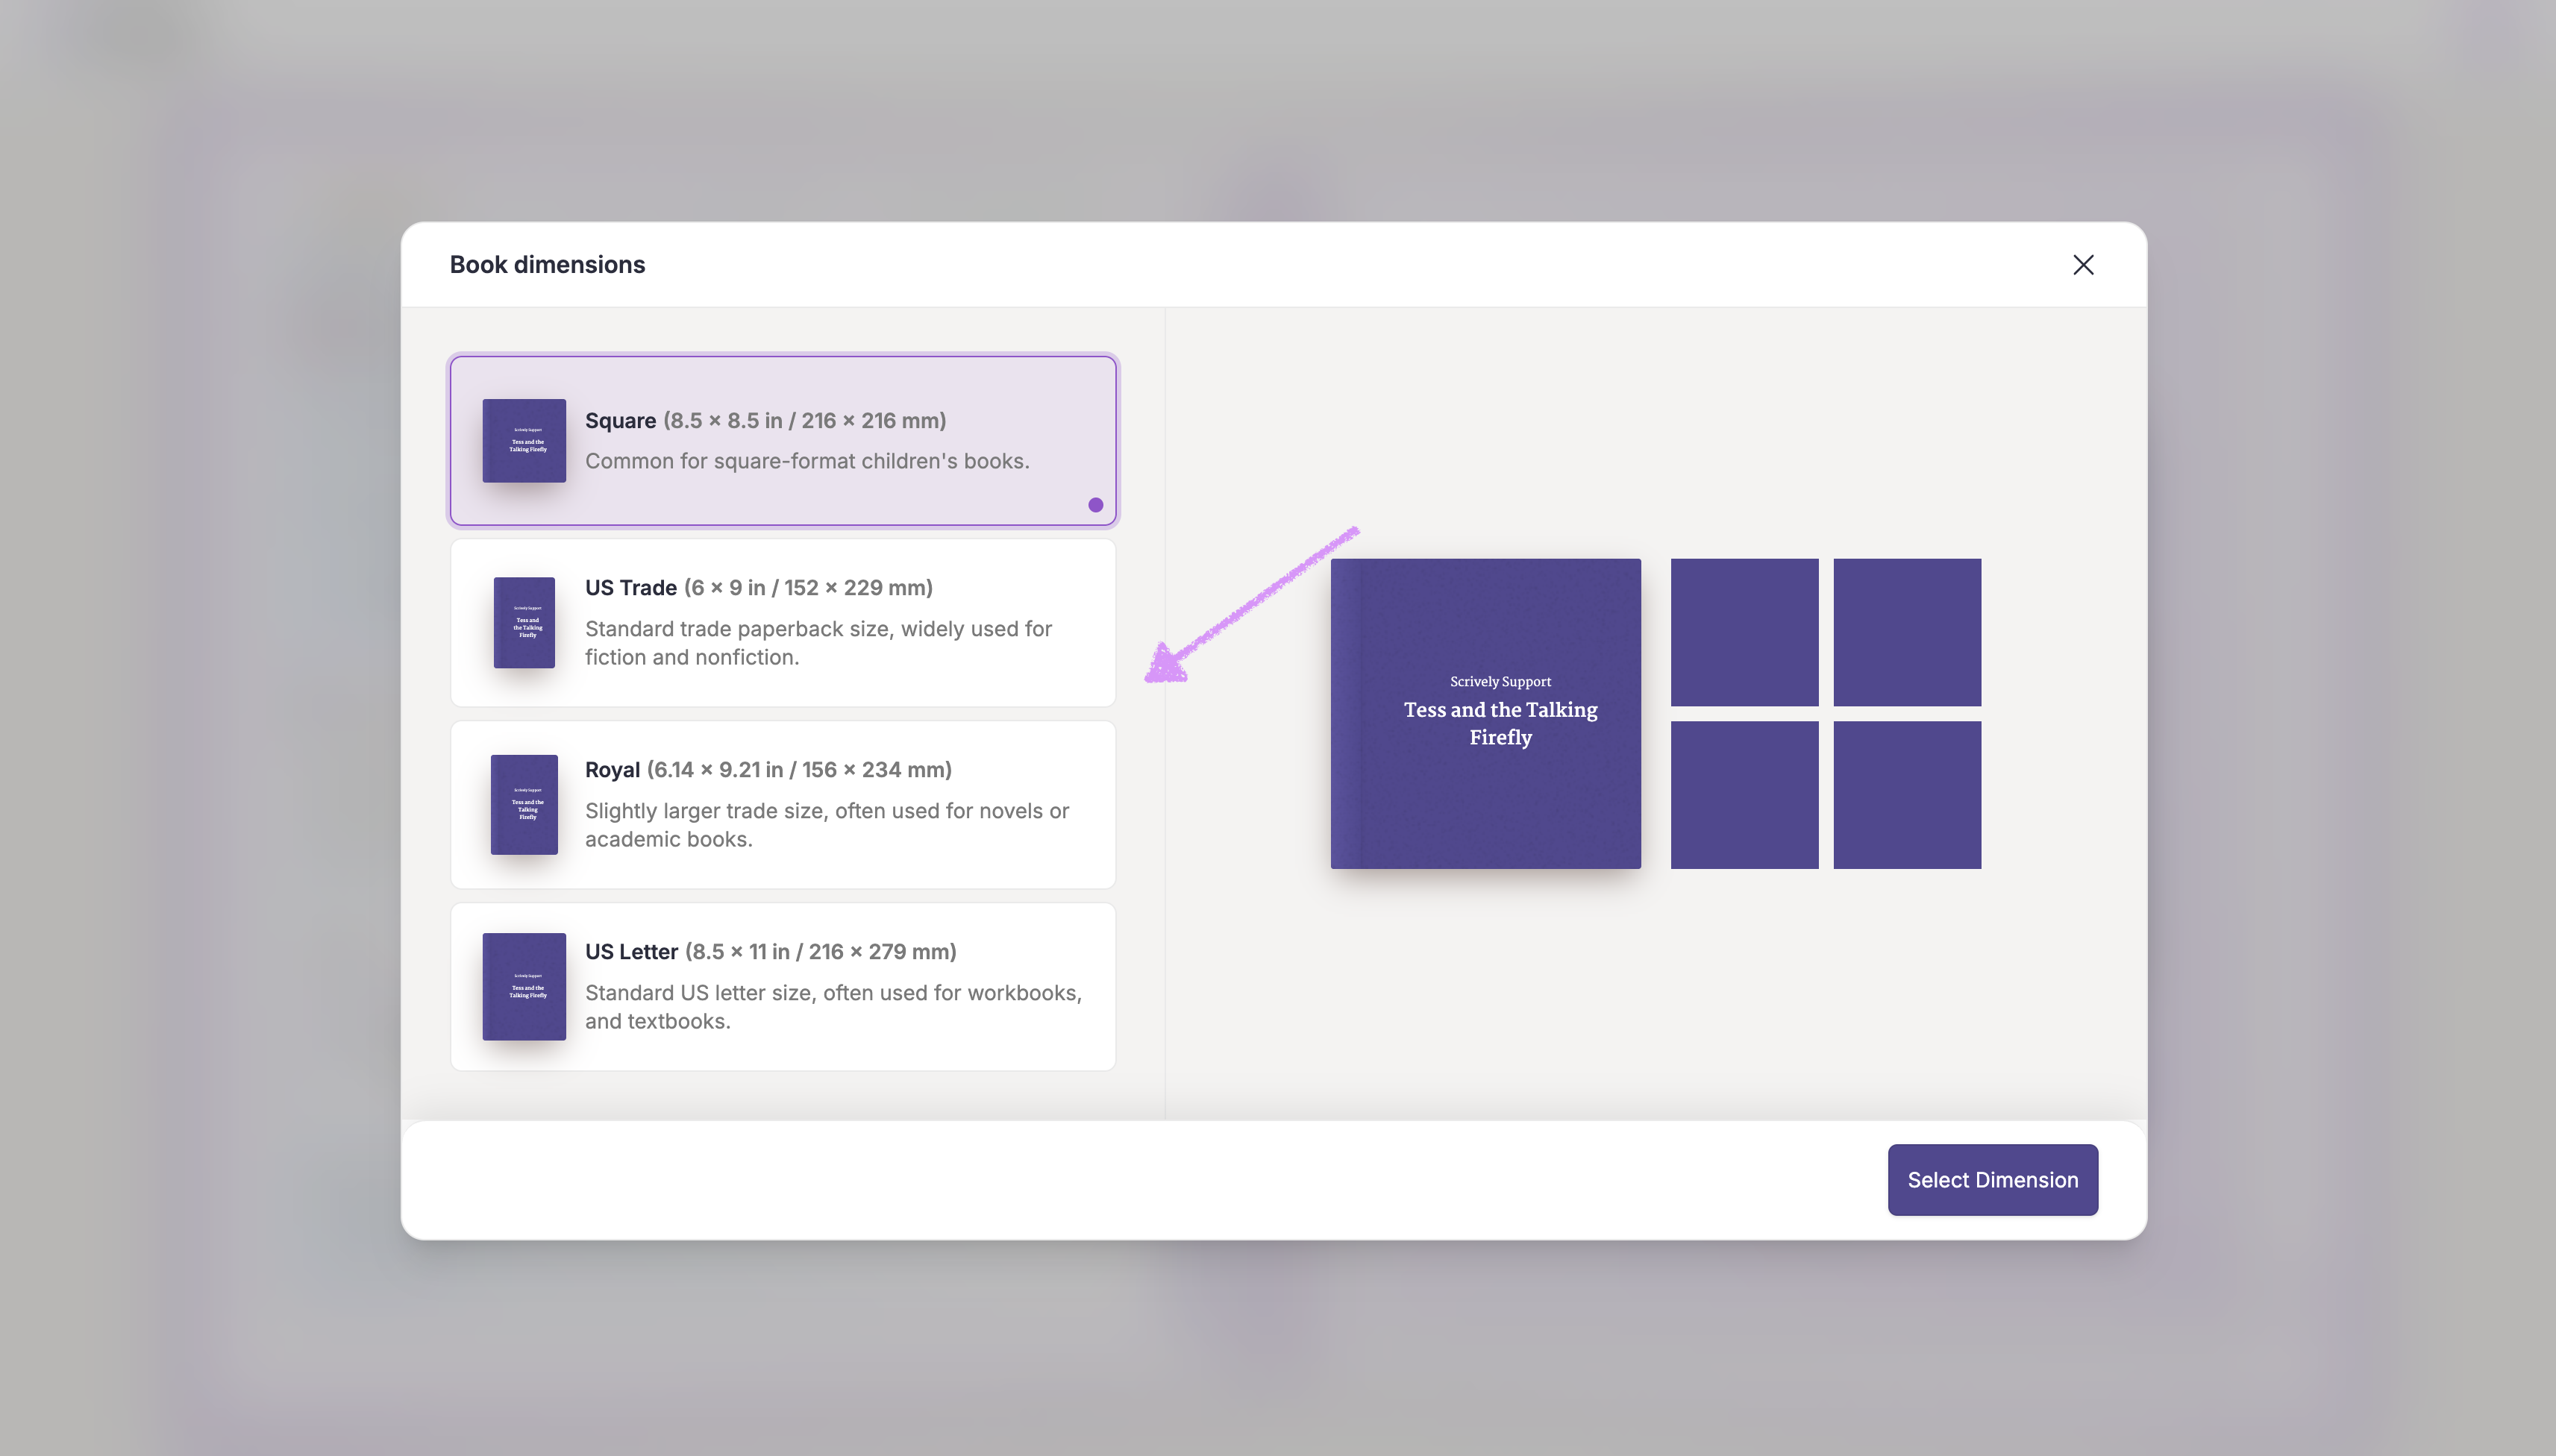Click the Select Dimension button

(x=1992, y=1180)
